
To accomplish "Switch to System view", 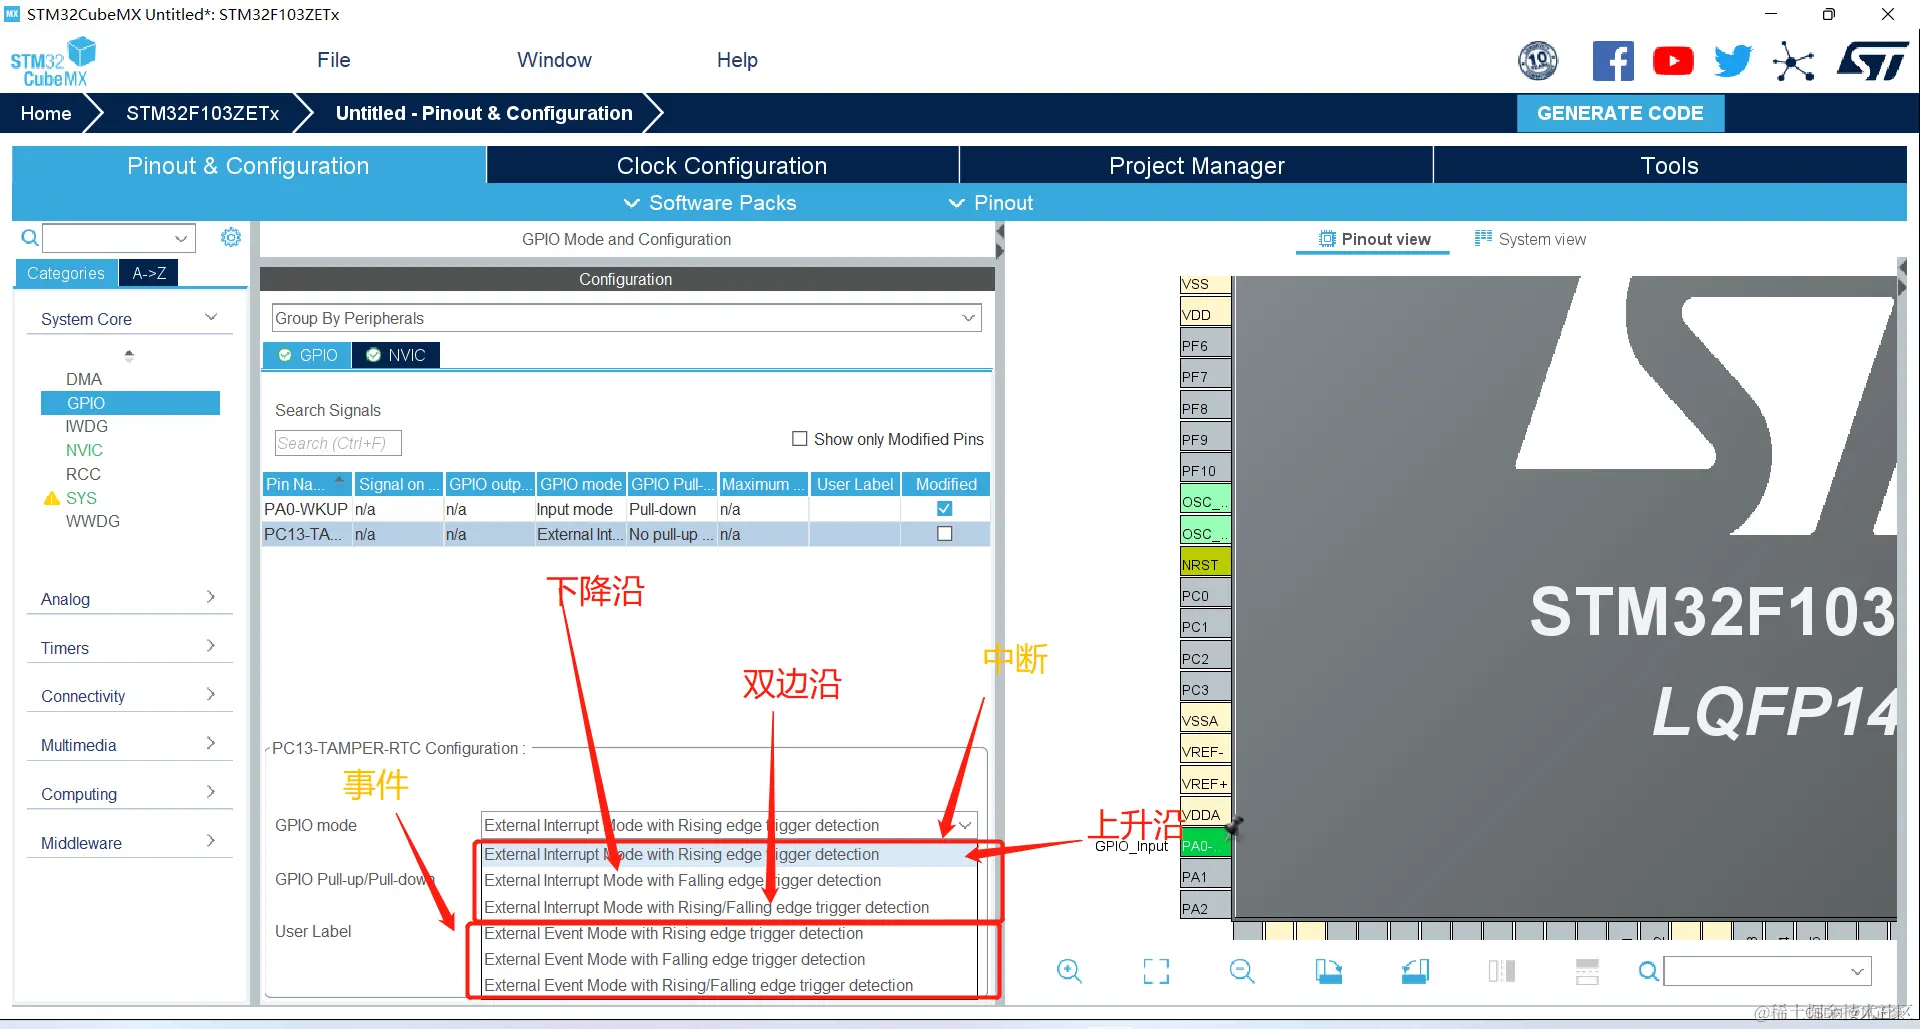I will 1530,239.
